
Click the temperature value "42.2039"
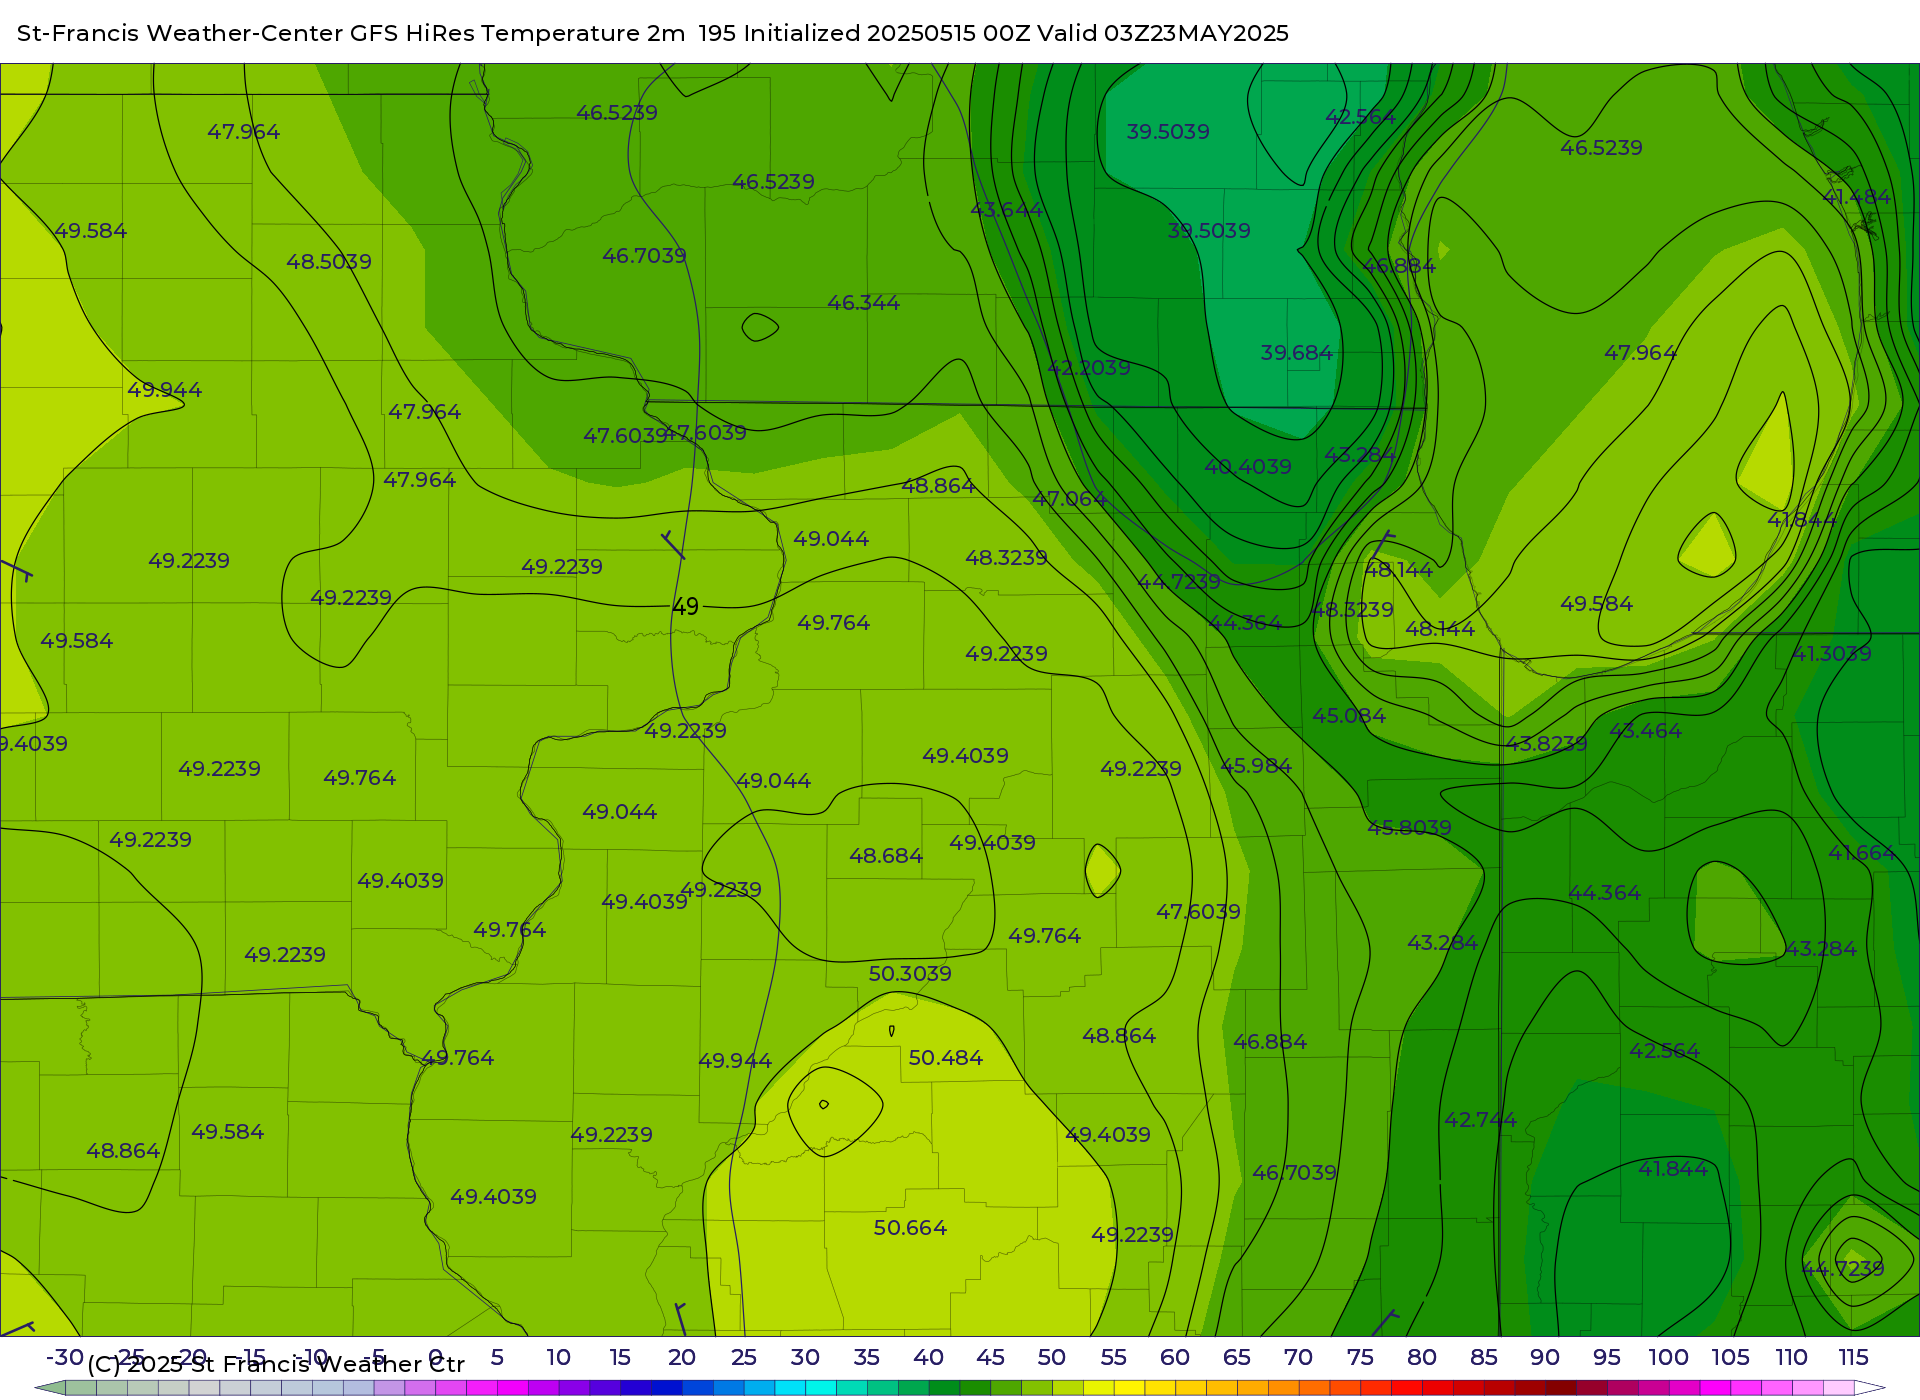(1088, 367)
